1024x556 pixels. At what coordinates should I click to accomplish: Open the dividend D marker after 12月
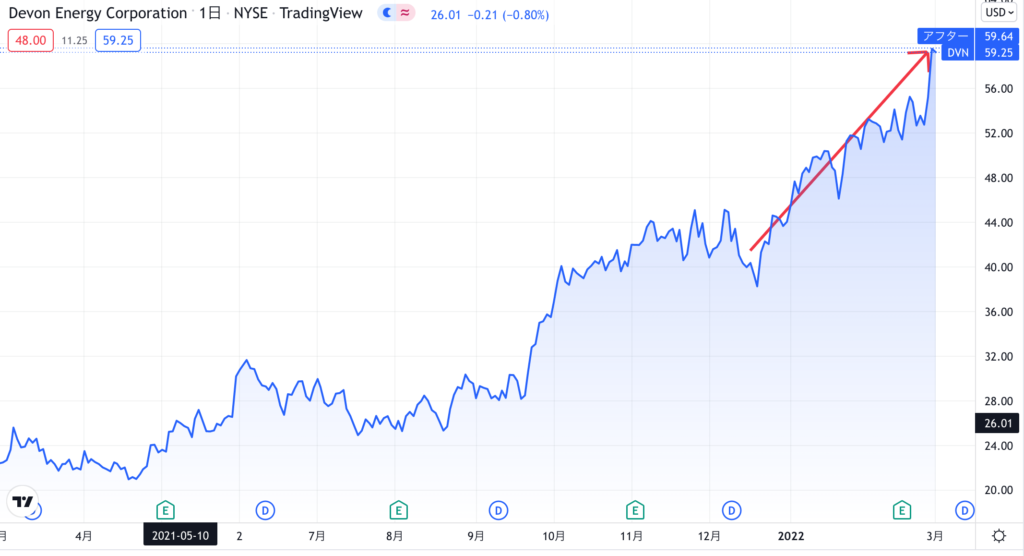(x=731, y=510)
